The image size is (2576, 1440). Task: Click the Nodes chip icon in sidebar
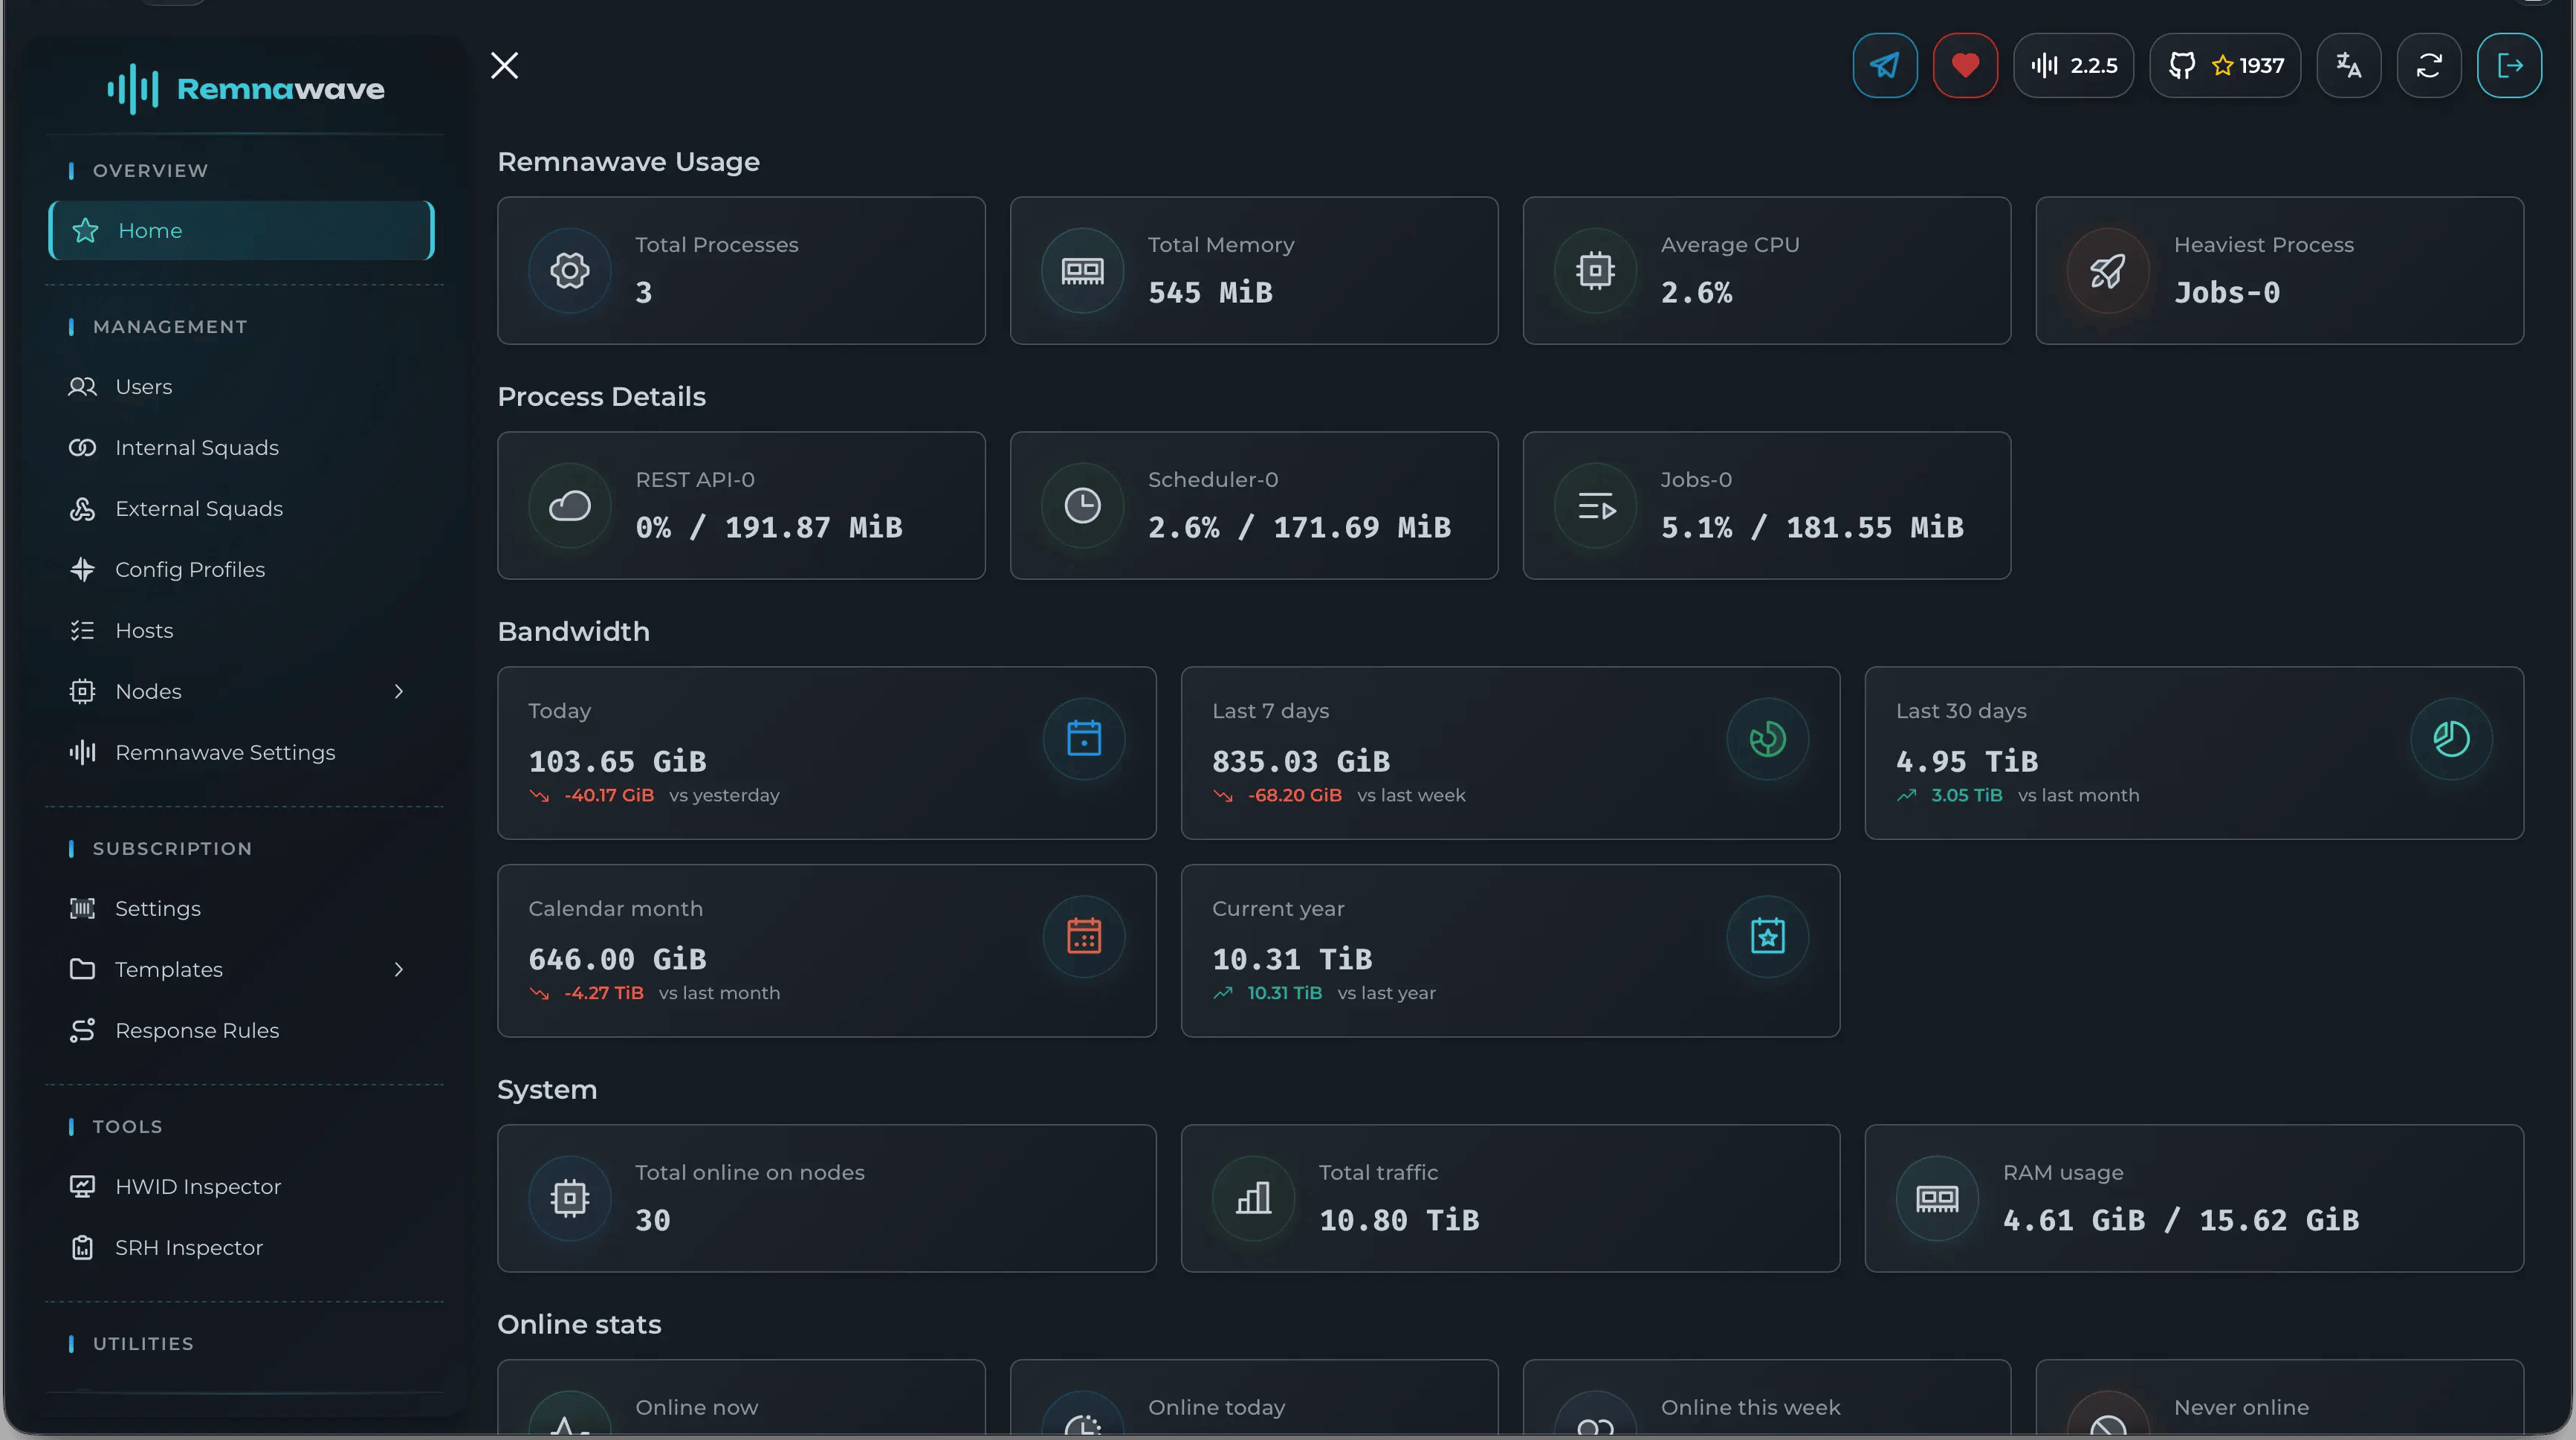click(82, 692)
